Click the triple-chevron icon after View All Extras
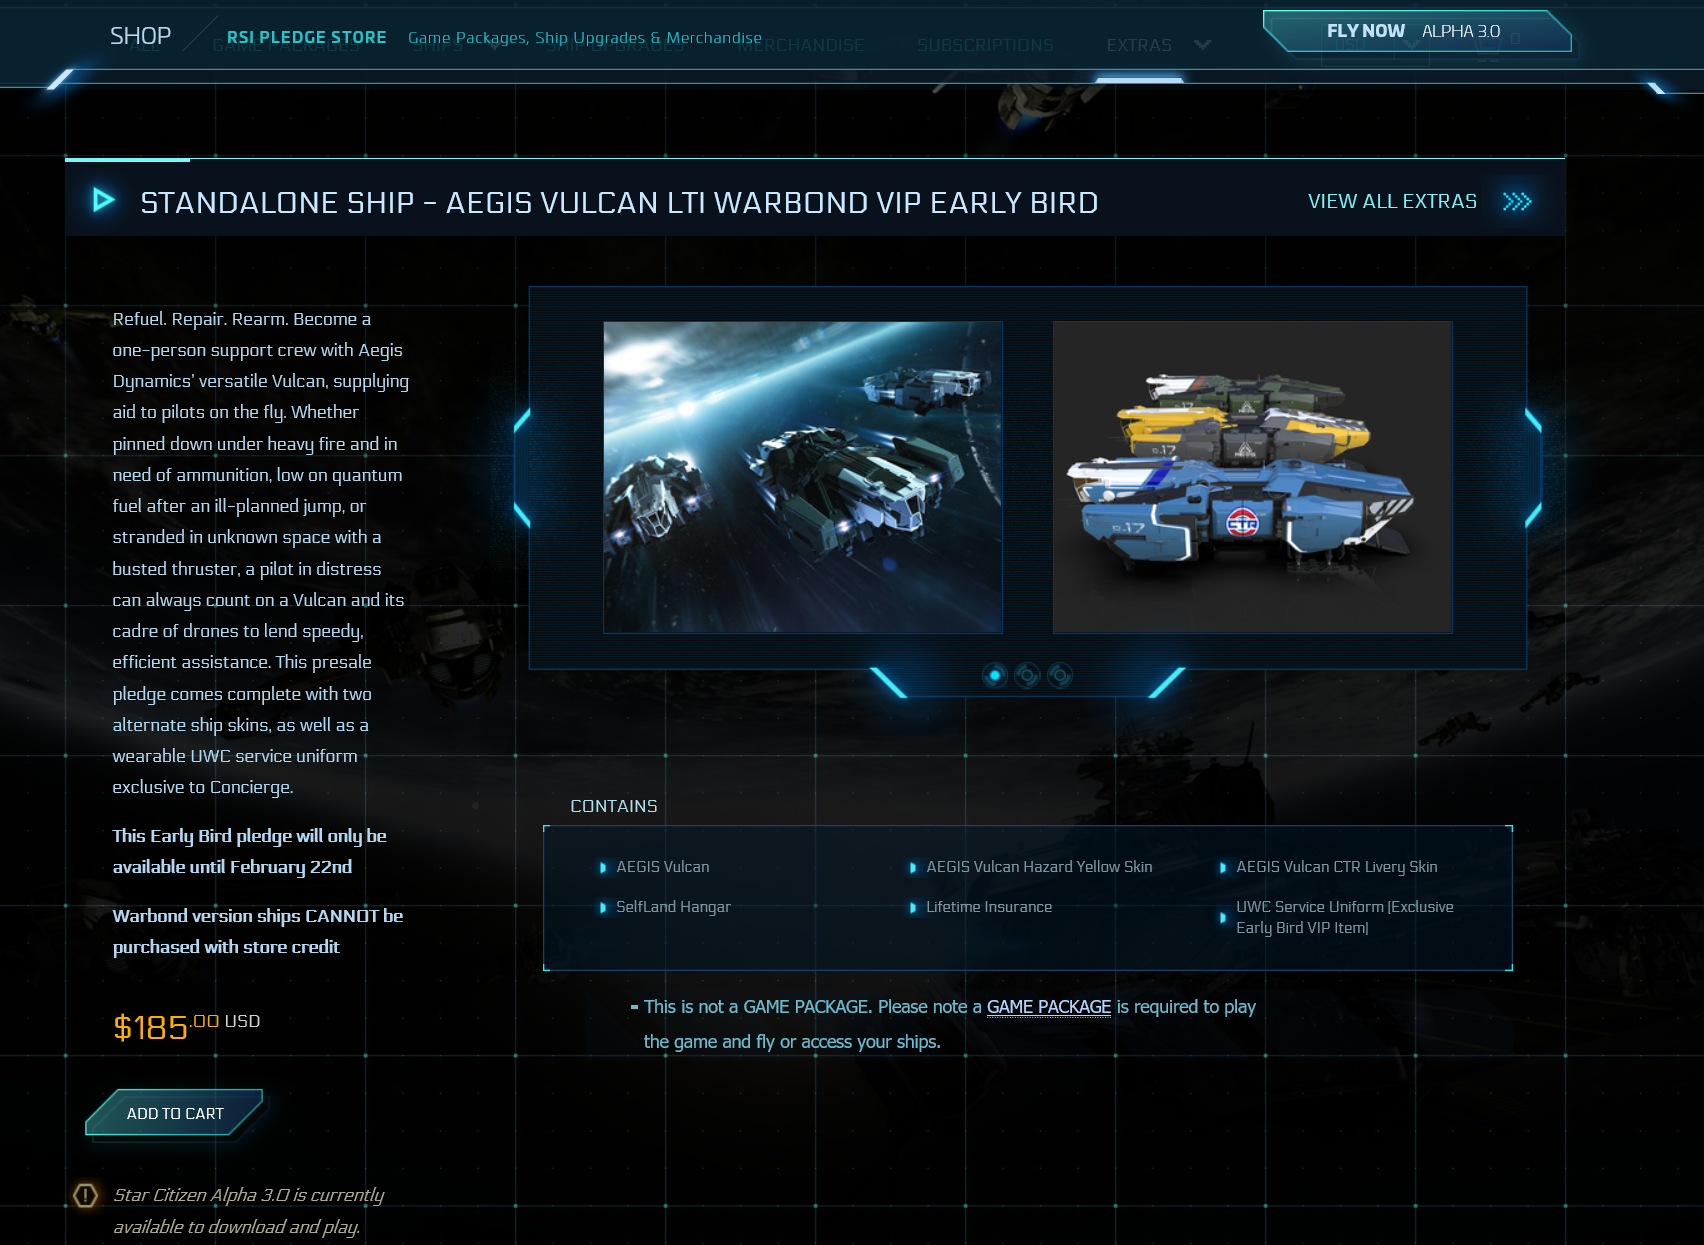Viewport: 1704px width, 1245px height. point(1516,202)
